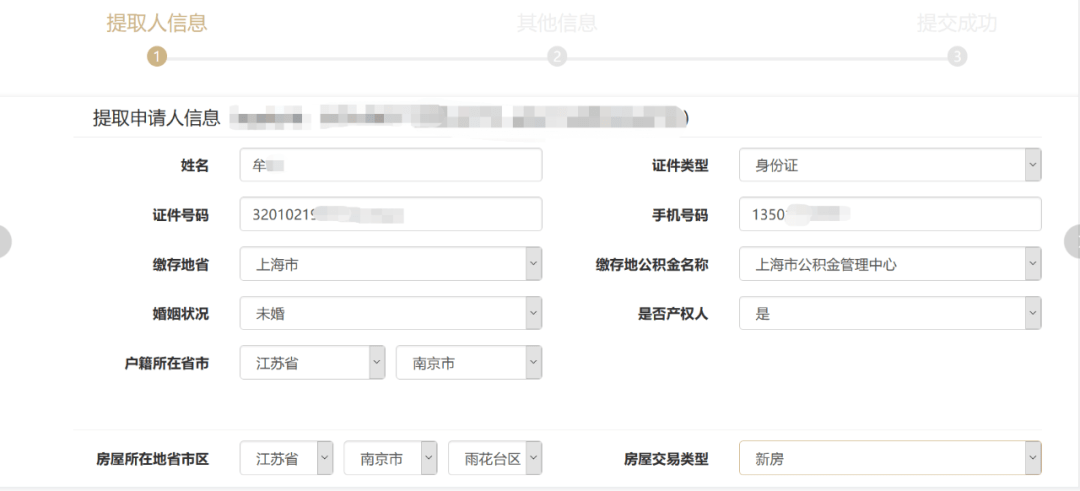Click the 证件号码 input field
Screen dimensions: 1080x491
[x=391, y=214]
